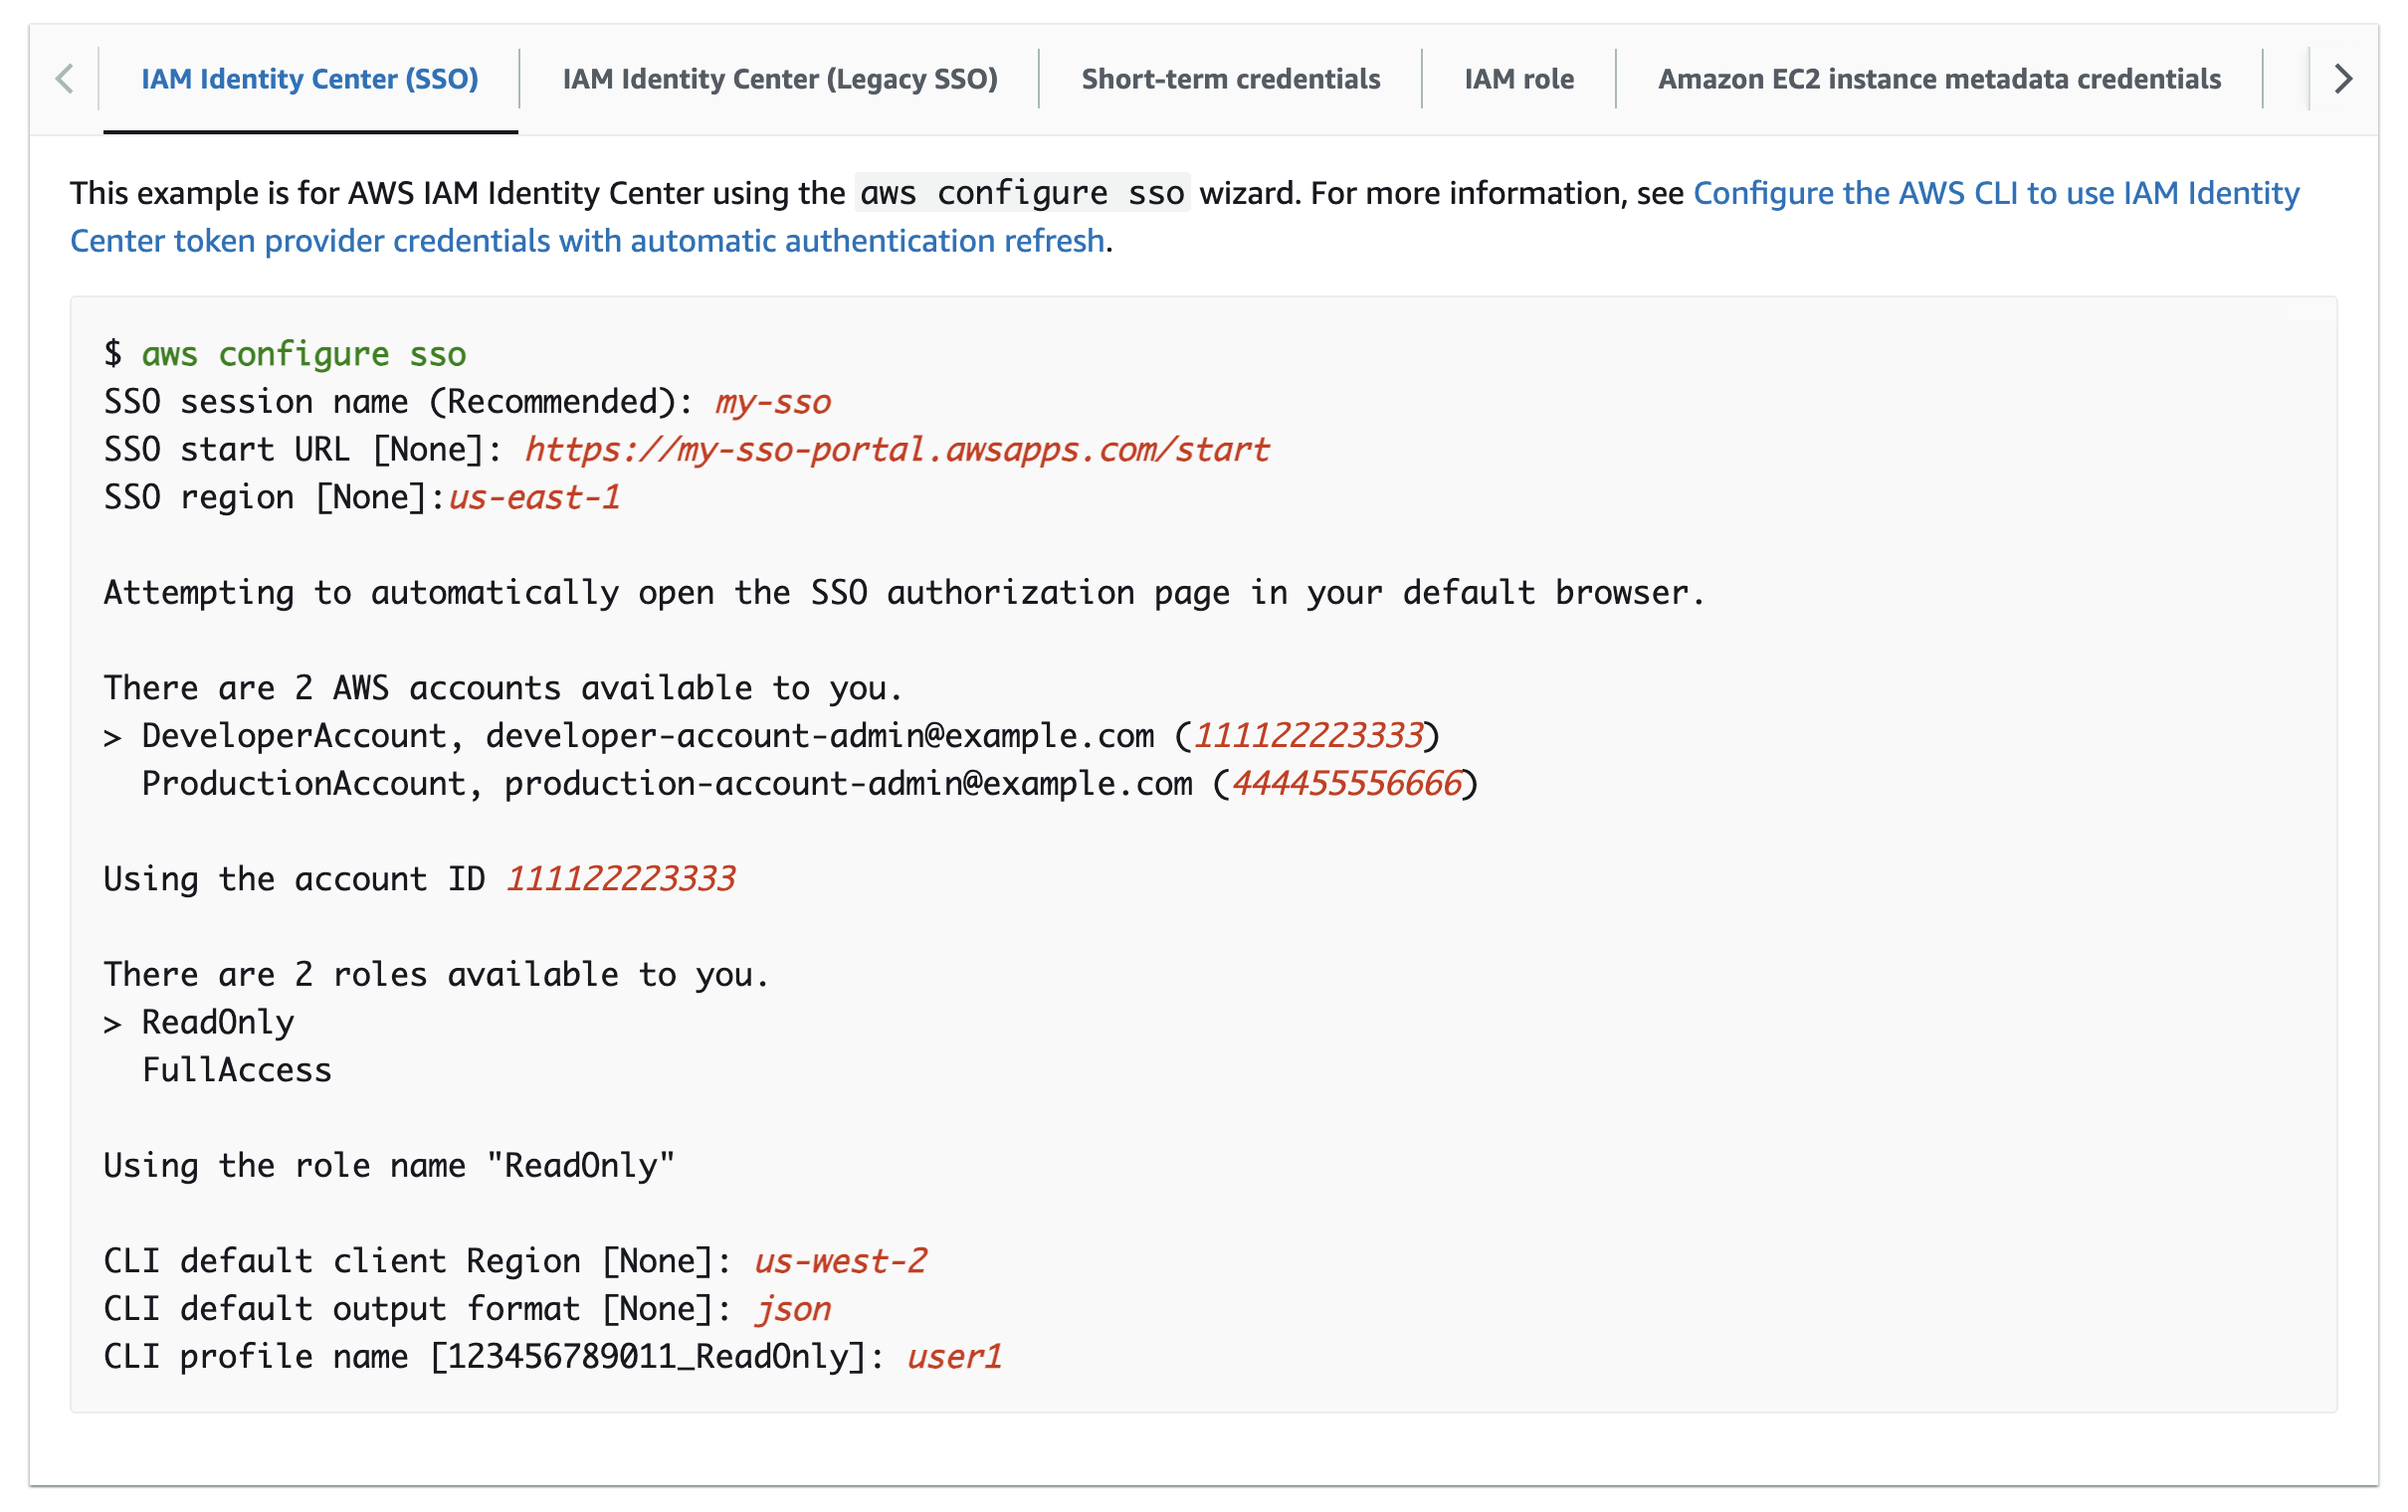Click the default output format value 'json'

pyautogui.click(x=793, y=1310)
